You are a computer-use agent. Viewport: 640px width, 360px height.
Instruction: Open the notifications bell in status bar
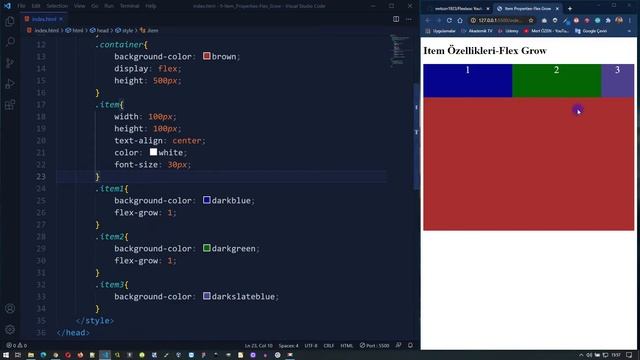point(410,345)
